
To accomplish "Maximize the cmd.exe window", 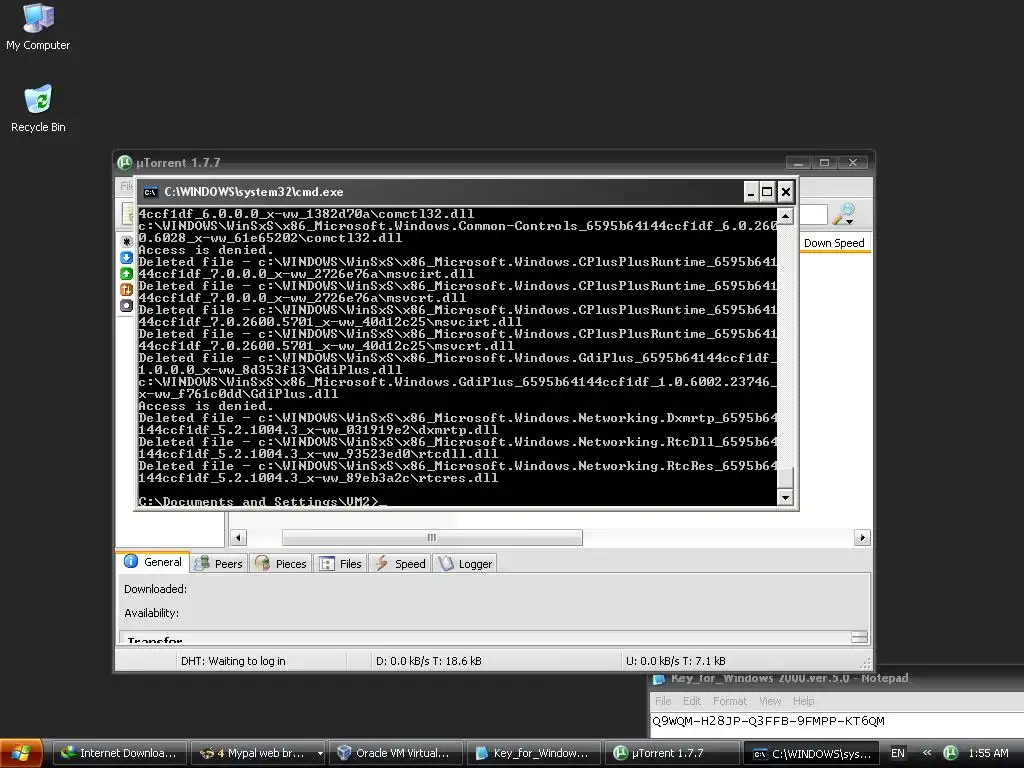I will (x=767, y=192).
